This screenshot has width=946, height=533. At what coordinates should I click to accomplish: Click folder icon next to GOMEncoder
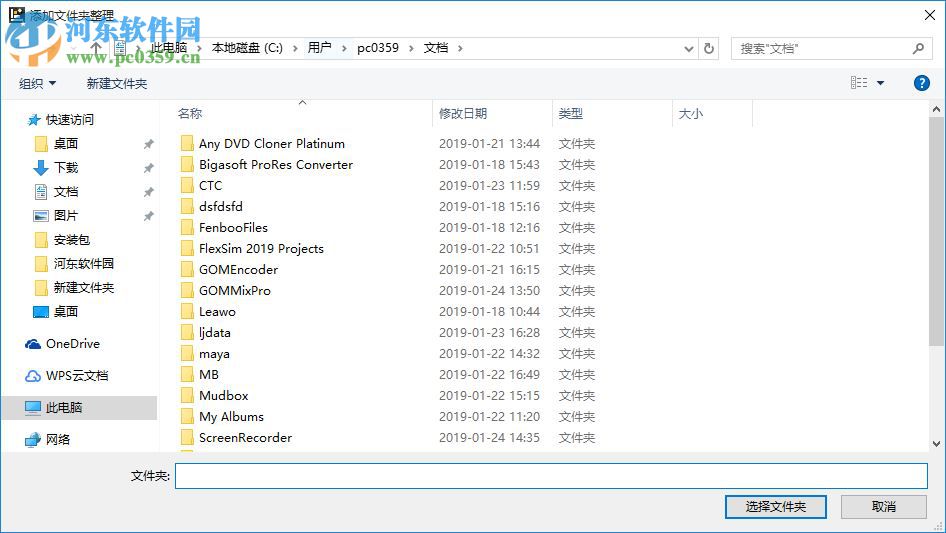187,270
